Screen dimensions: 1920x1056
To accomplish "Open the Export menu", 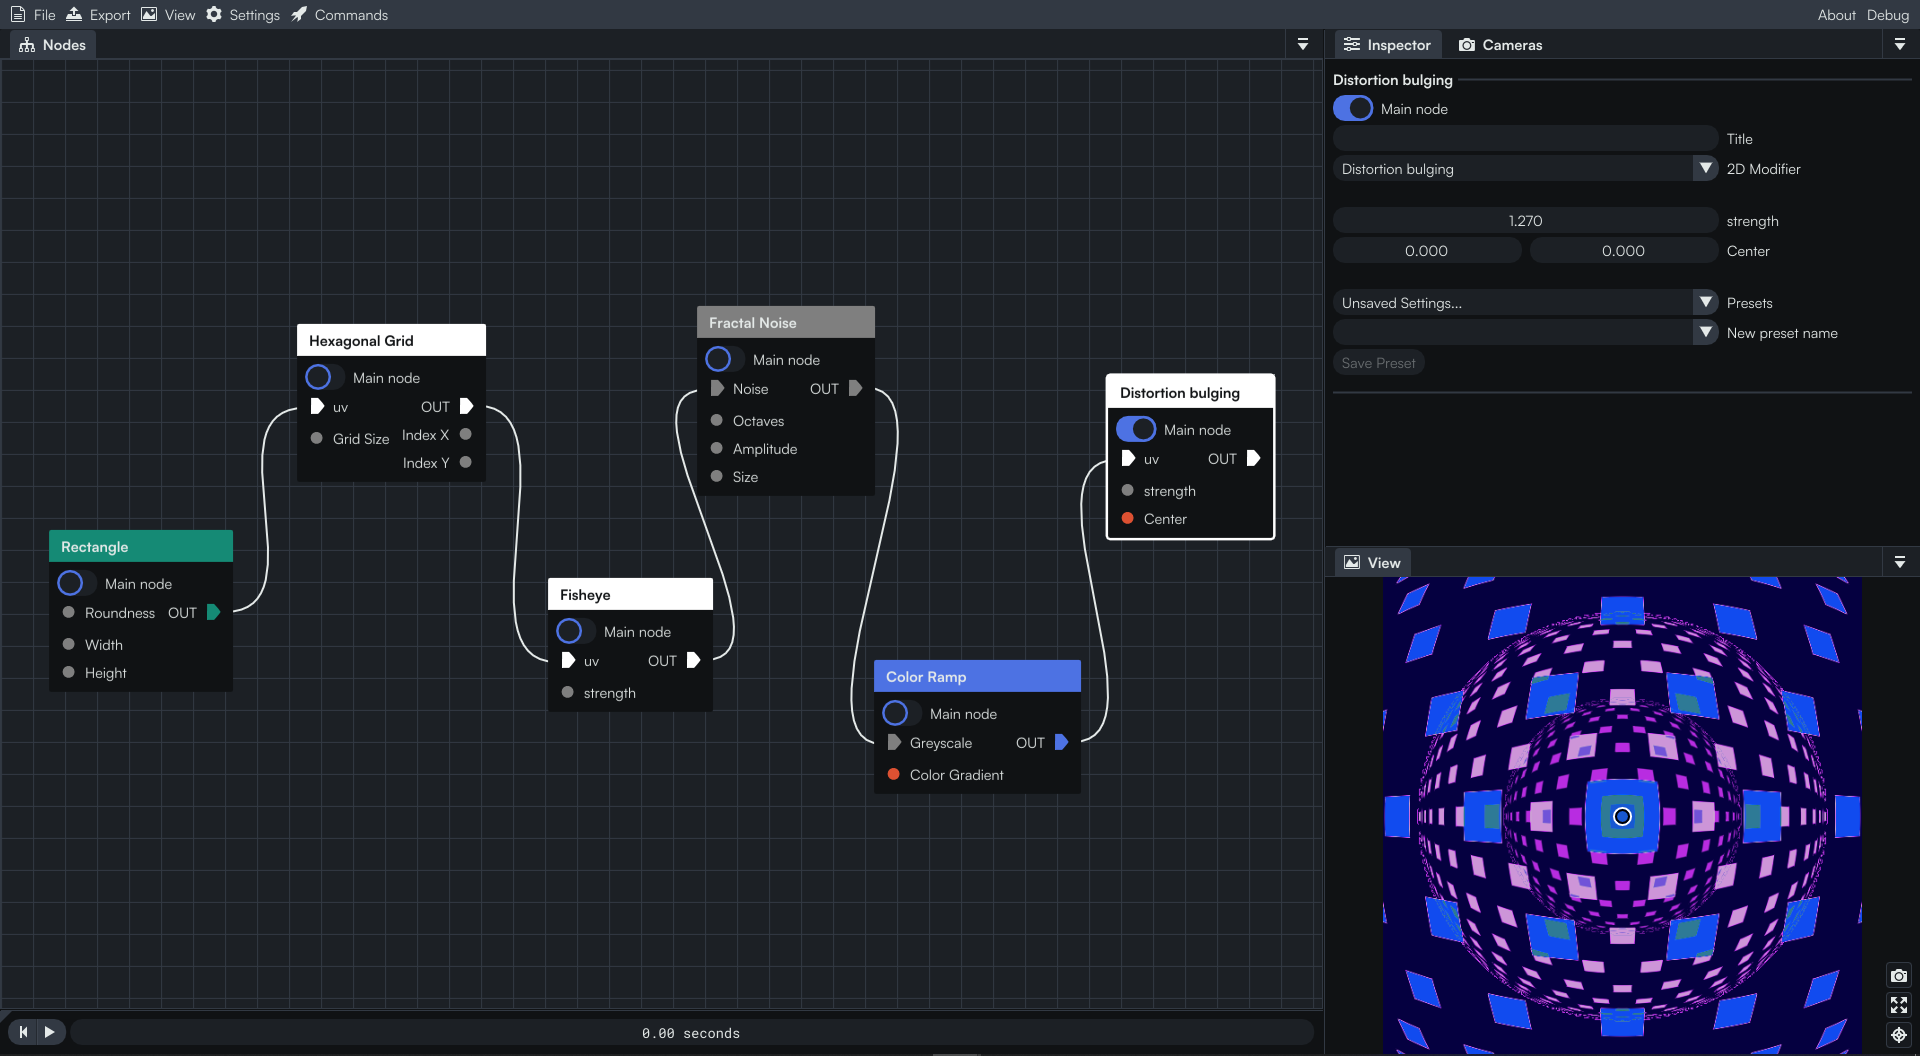I will tap(98, 14).
